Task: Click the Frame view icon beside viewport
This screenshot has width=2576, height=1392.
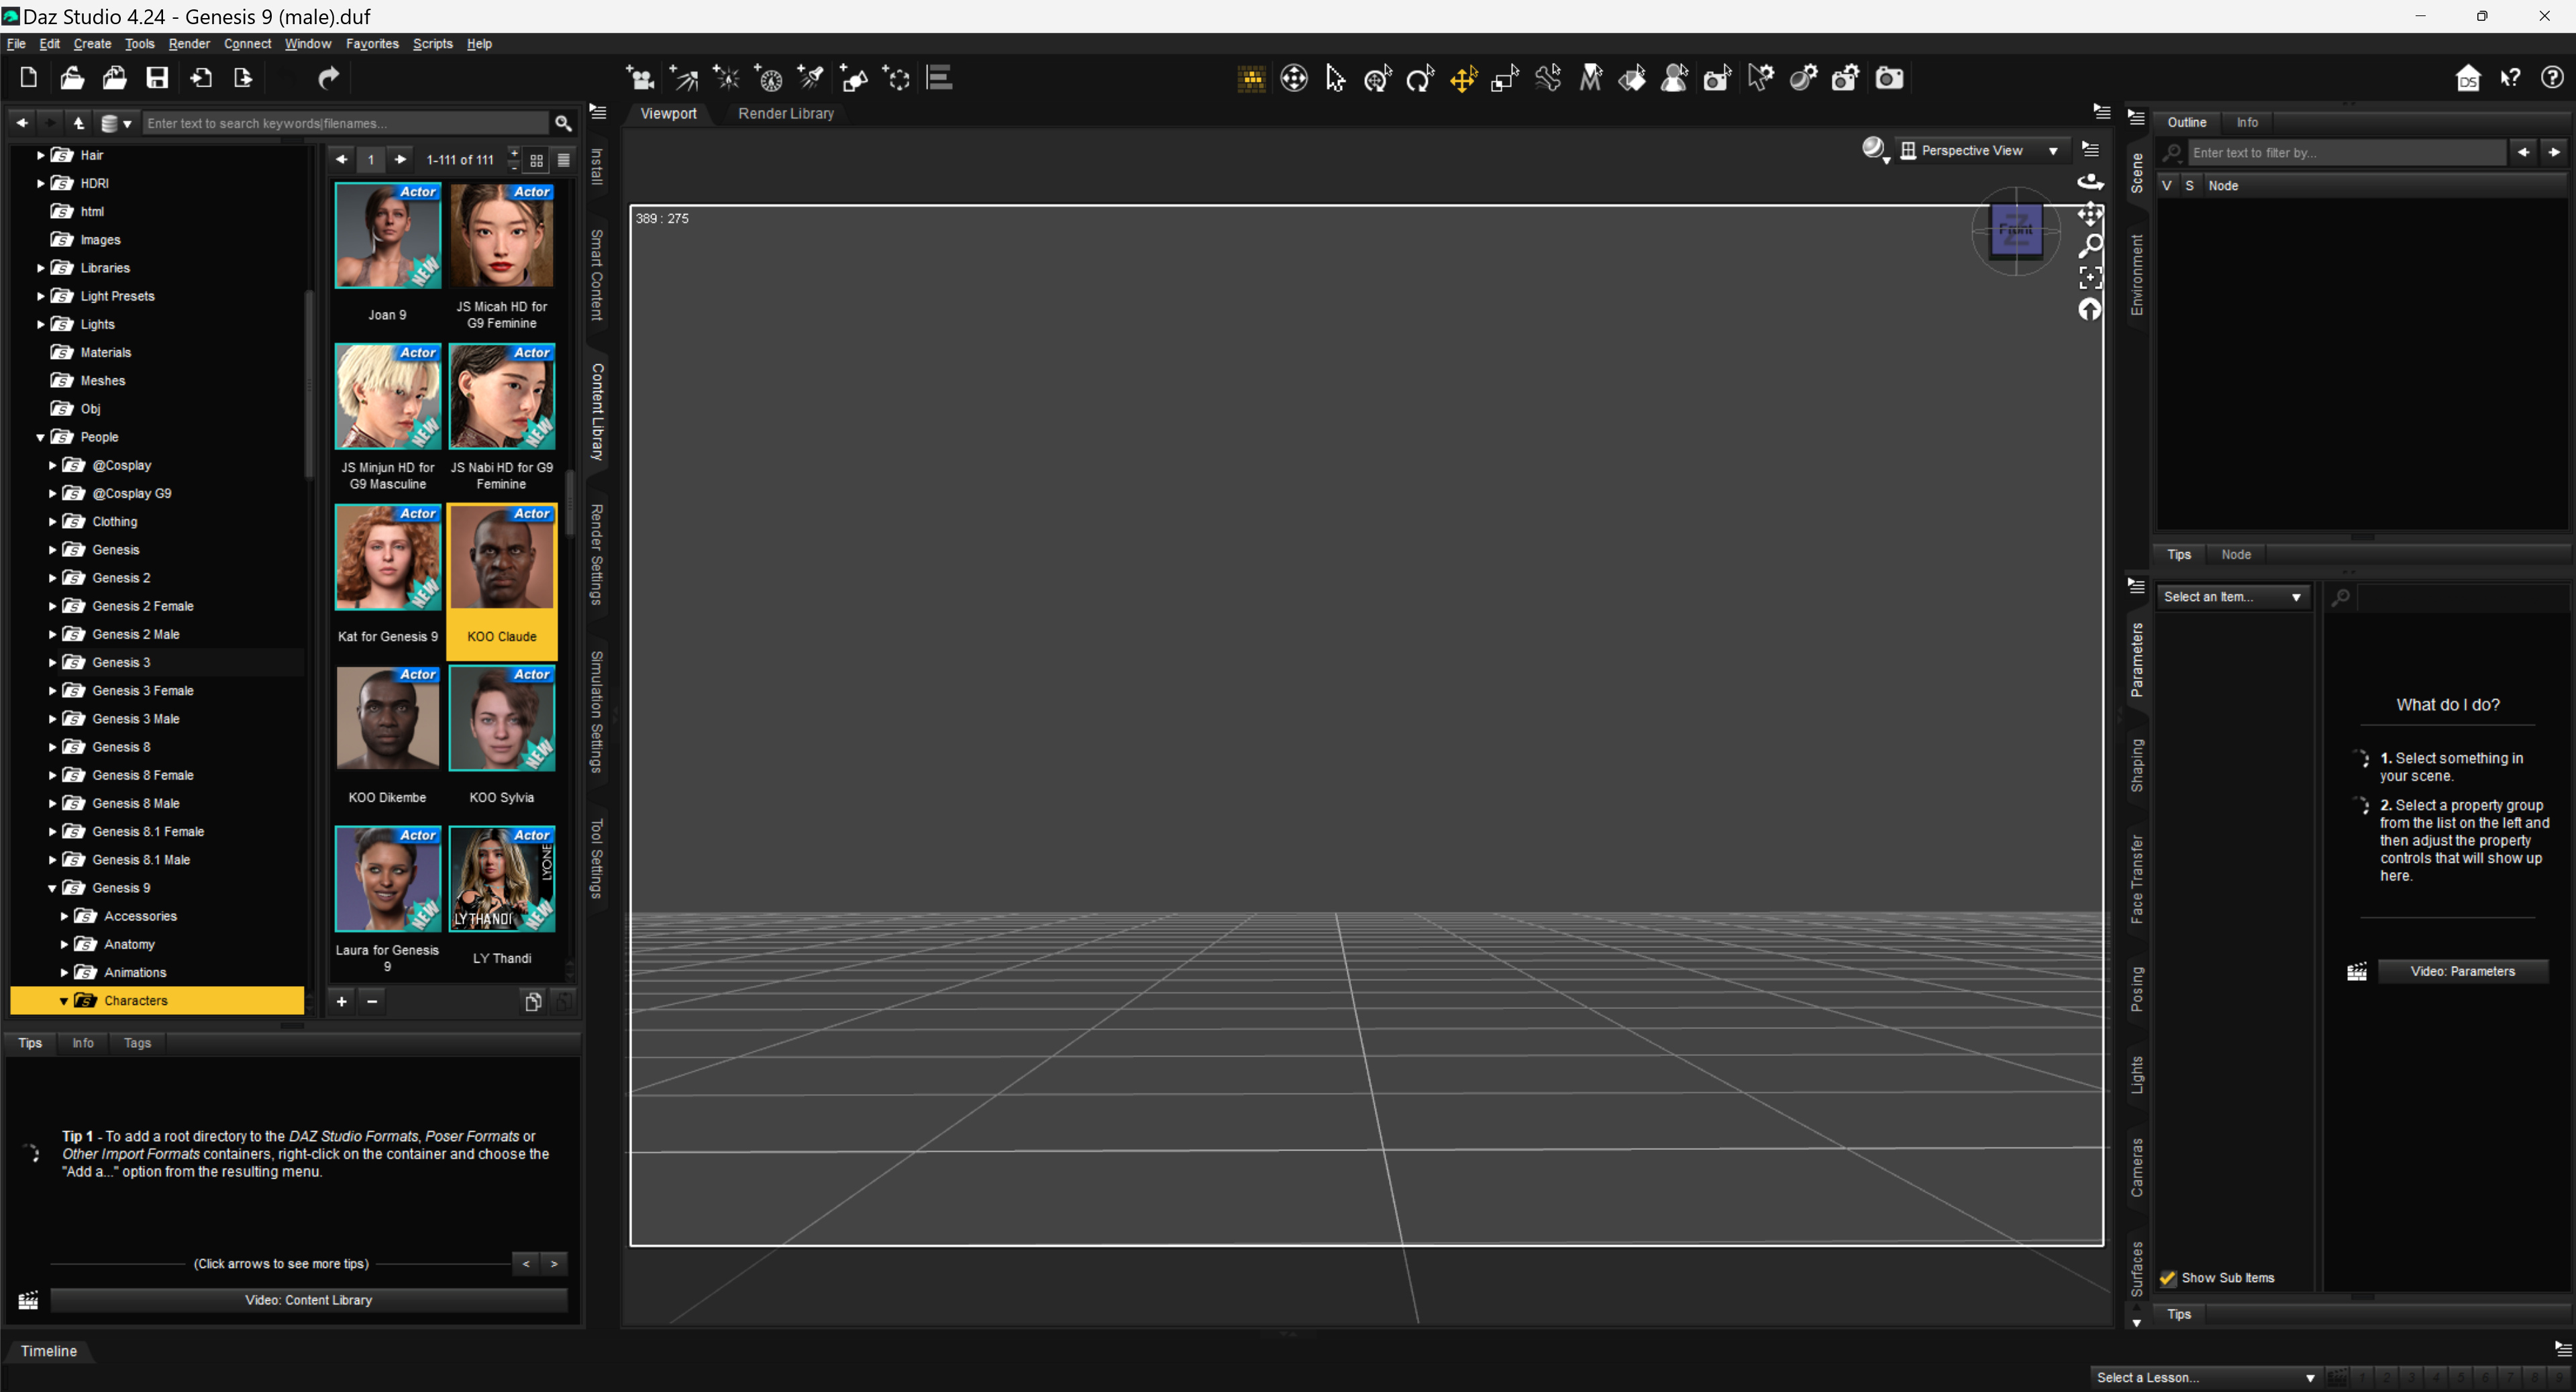Action: (2090, 277)
